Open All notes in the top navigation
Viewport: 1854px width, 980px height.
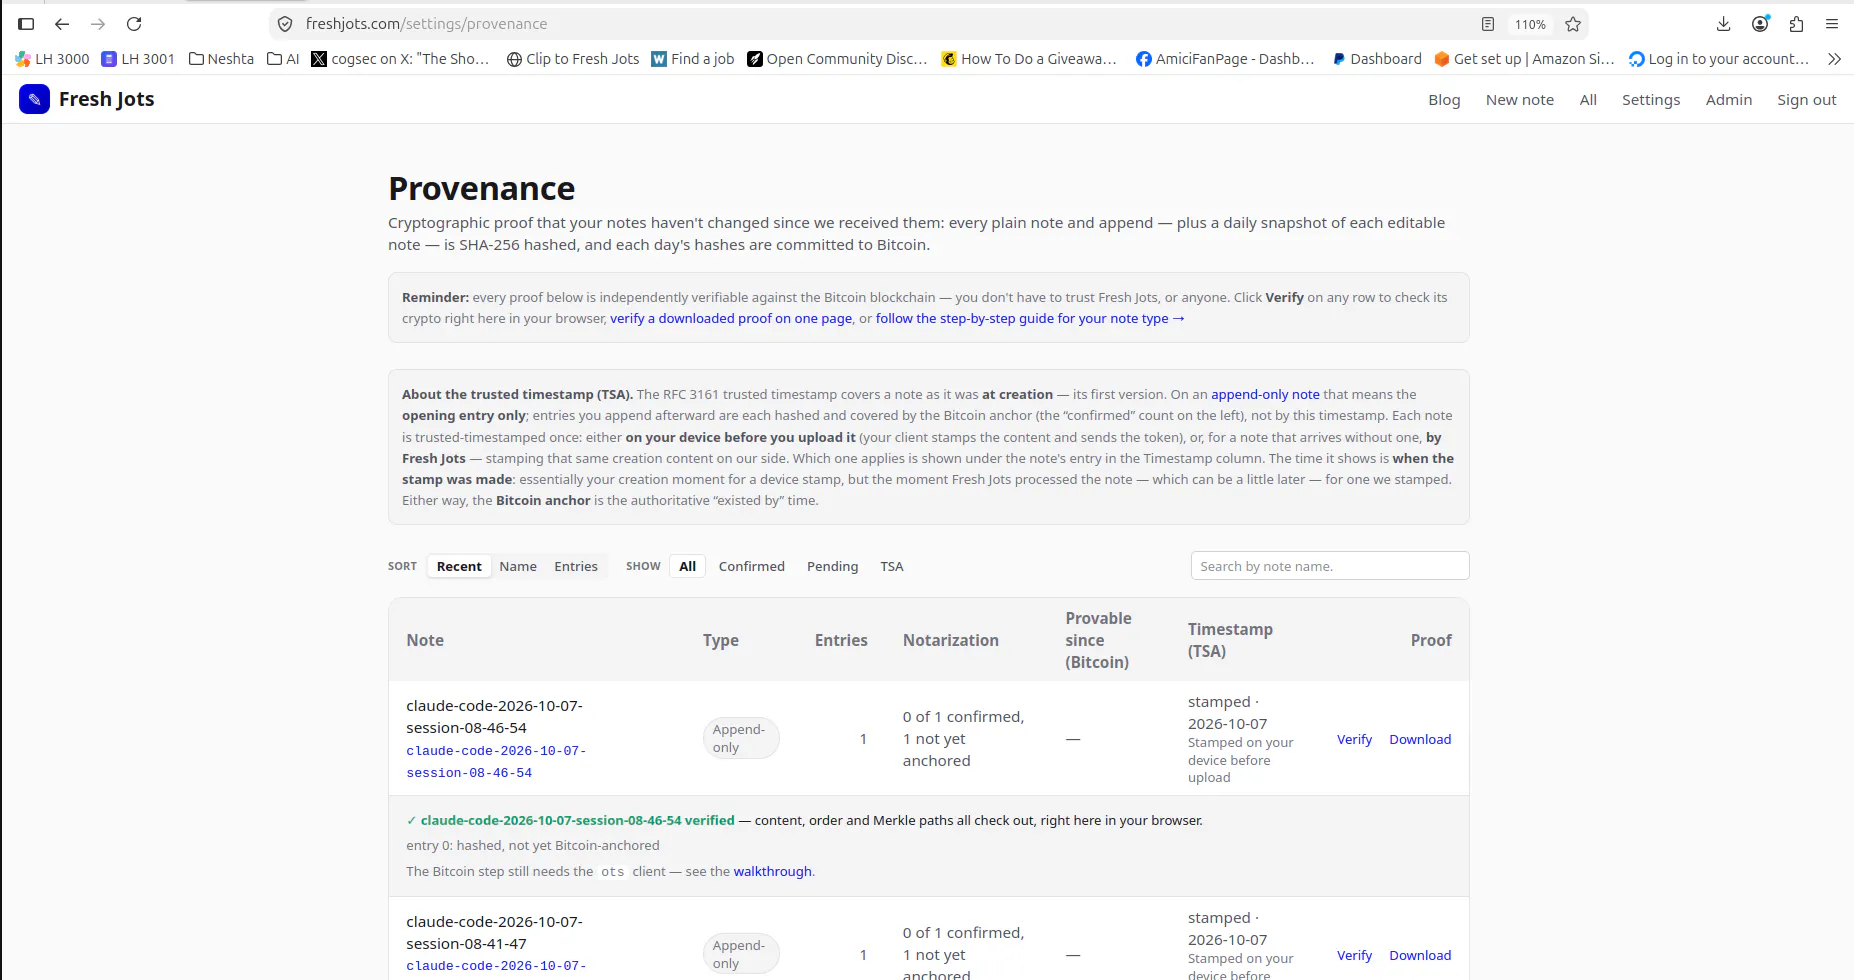click(1588, 100)
